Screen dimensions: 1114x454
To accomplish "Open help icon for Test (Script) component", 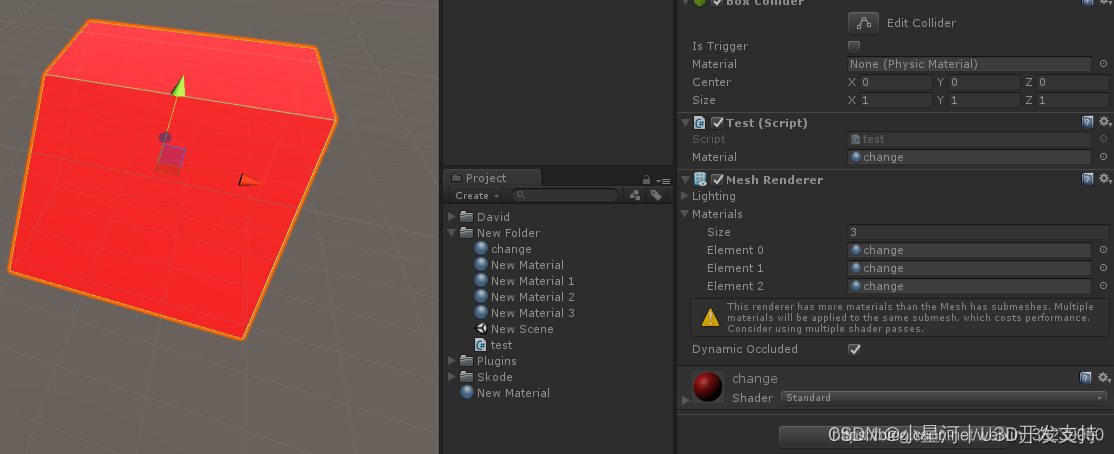I will point(1087,122).
